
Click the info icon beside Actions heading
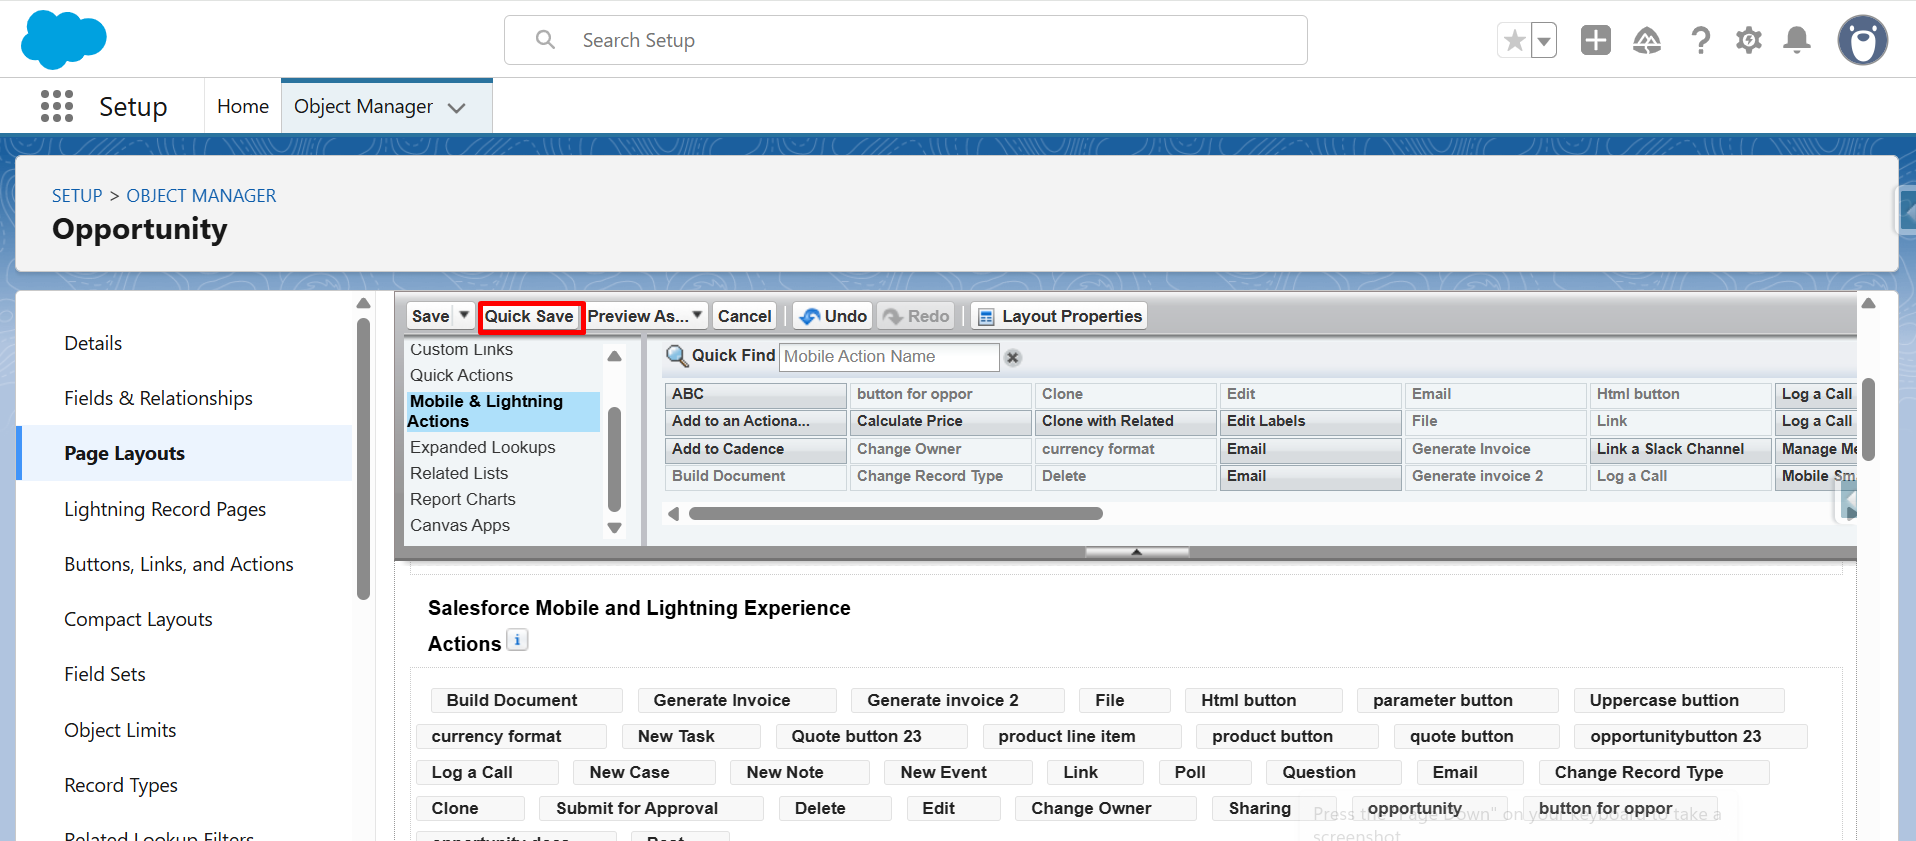(517, 641)
